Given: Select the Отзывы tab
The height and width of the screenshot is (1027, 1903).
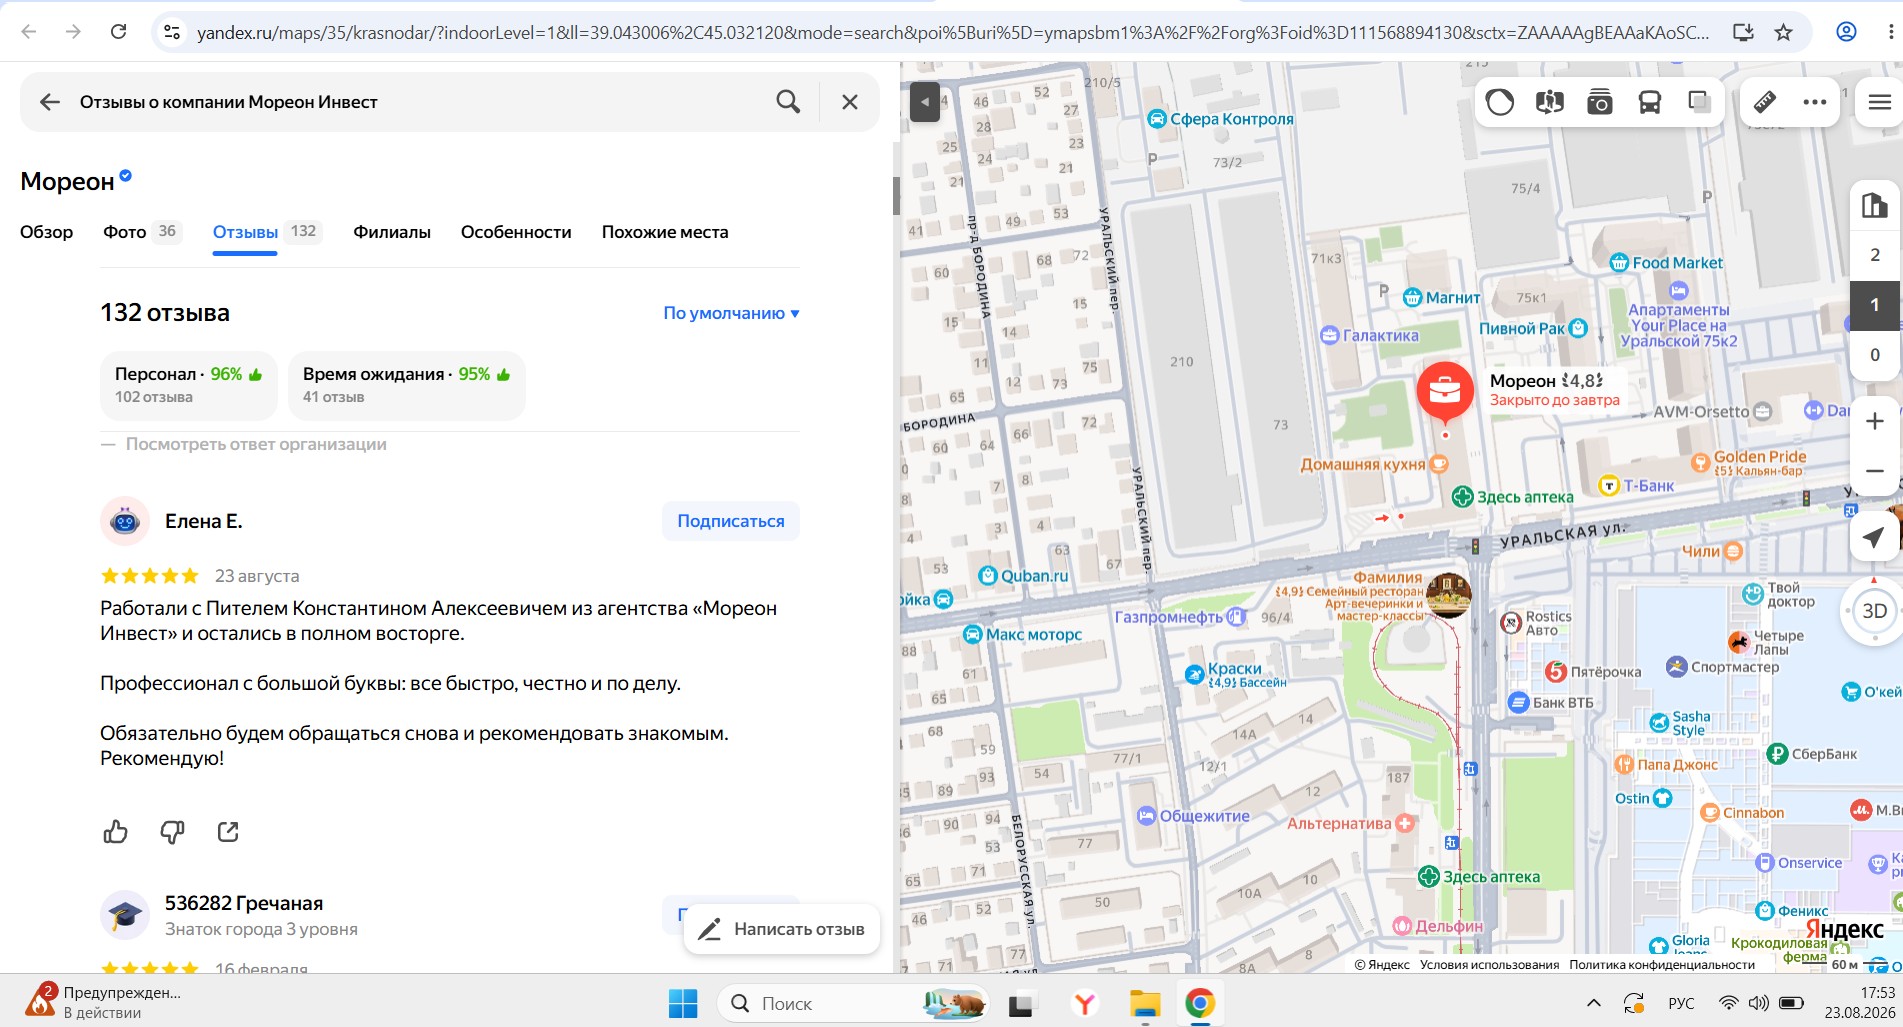Looking at the screenshot, I should coord(267,232).
